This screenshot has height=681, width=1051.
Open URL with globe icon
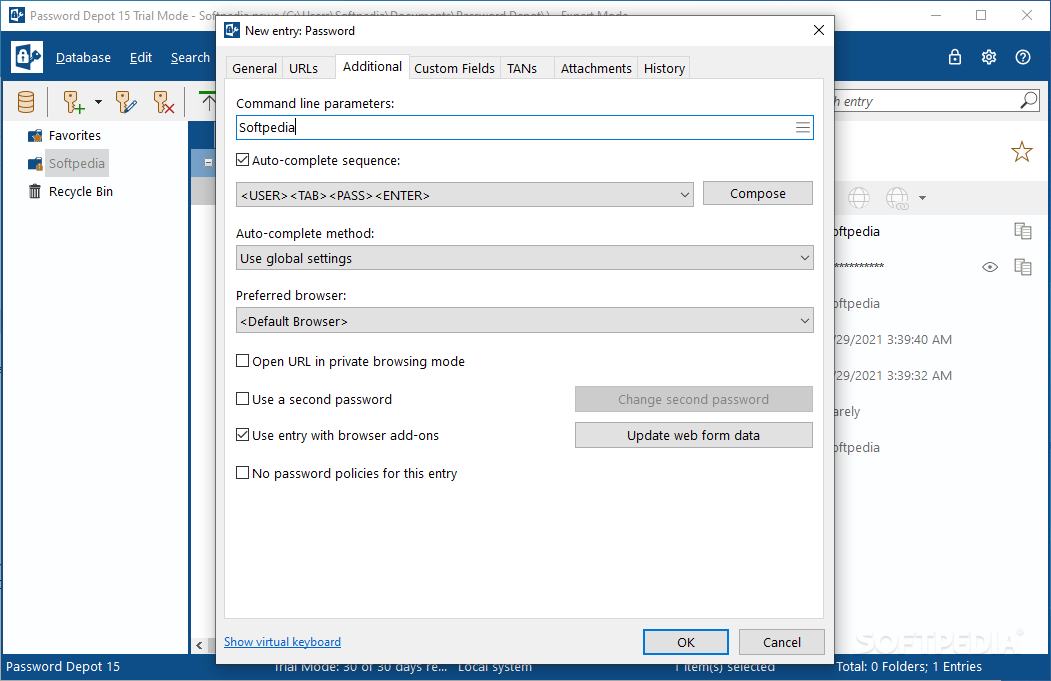click(x=859, y=198)
